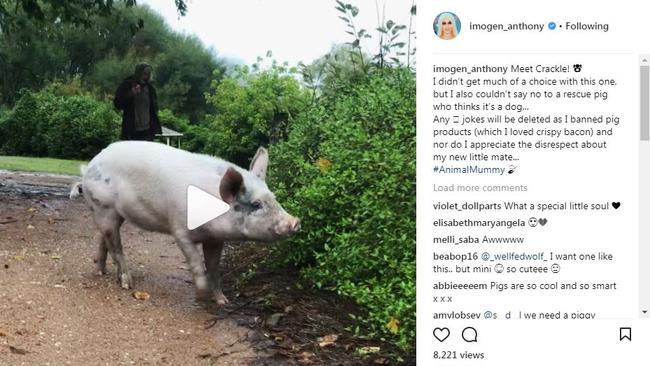Viewport: 650px width, 366px height.
Task: Open the comment speech bubble icon
Action: (469, 334)
